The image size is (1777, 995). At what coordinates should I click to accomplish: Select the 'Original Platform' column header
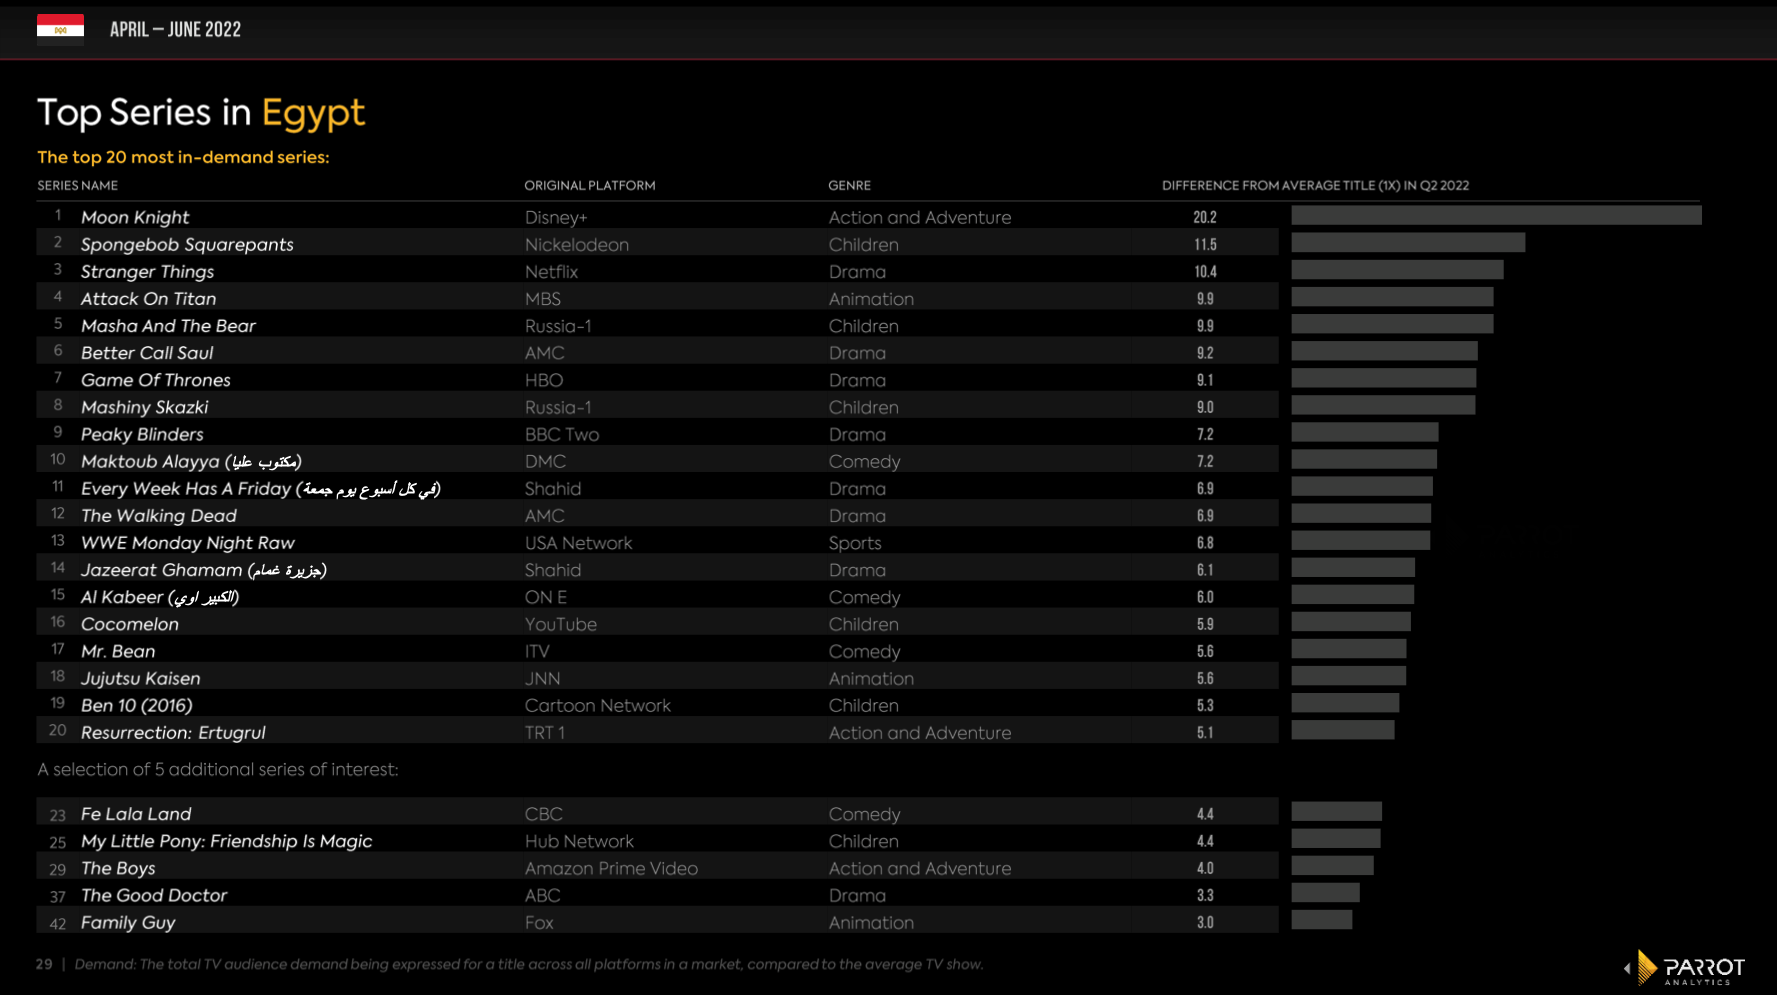(590, 185)
